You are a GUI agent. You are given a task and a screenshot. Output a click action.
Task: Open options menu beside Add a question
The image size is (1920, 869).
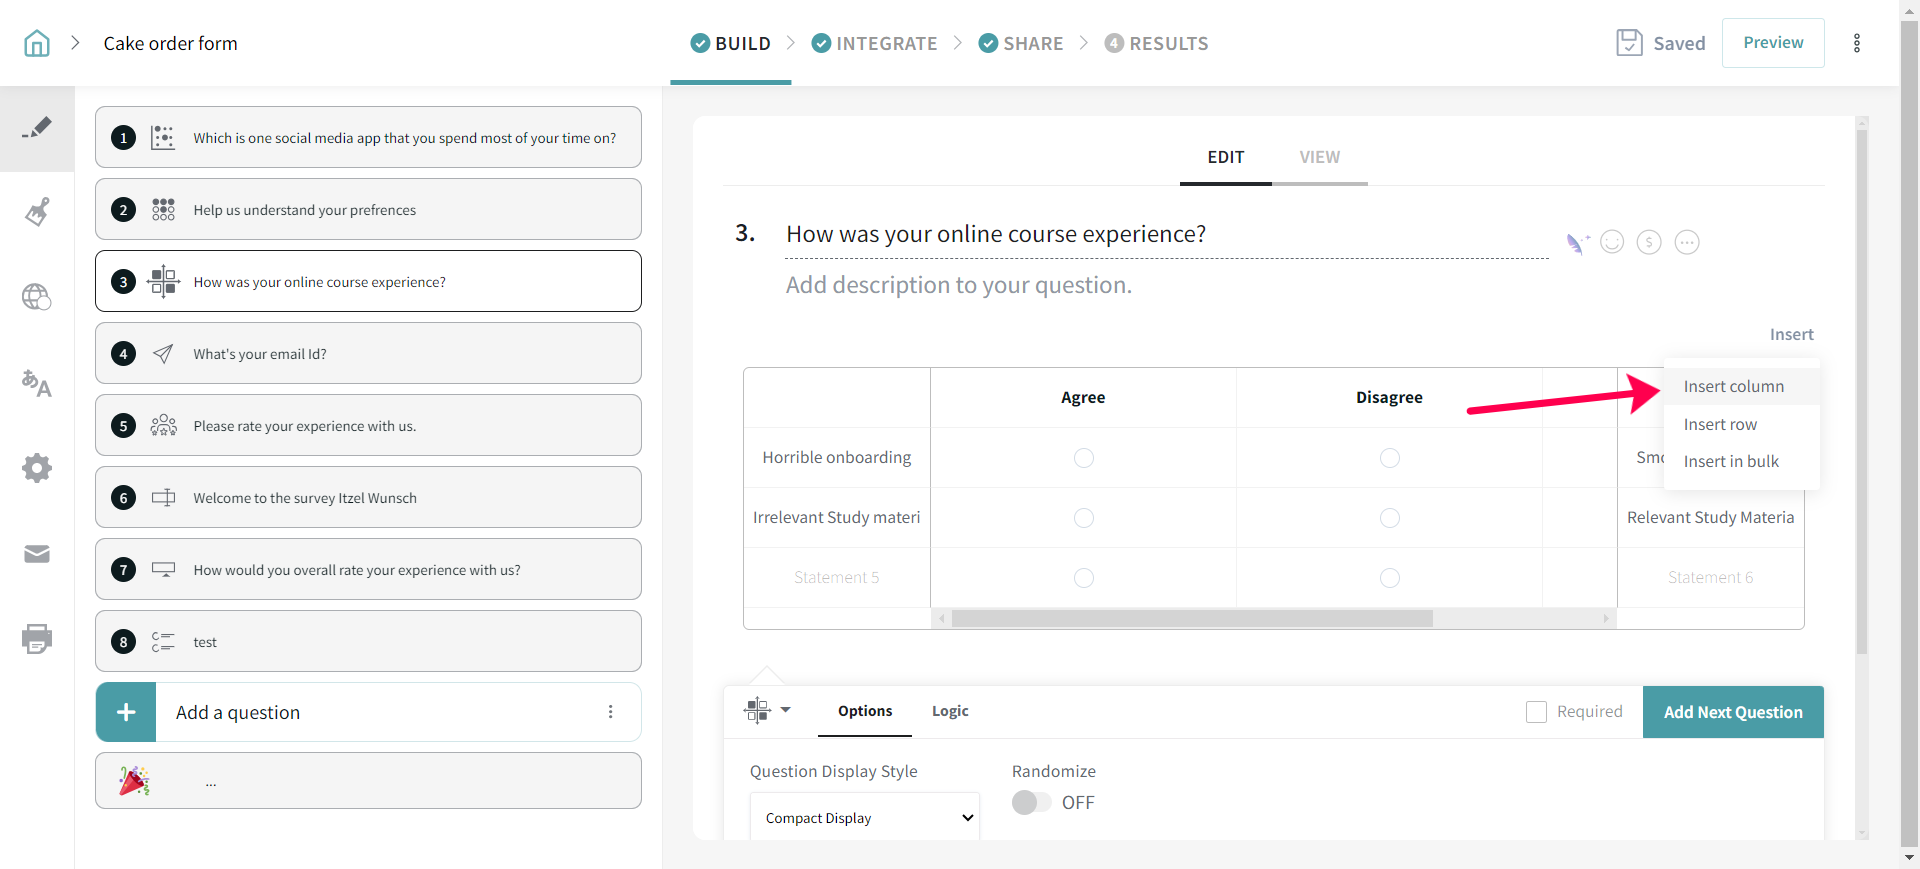point(610,712)
